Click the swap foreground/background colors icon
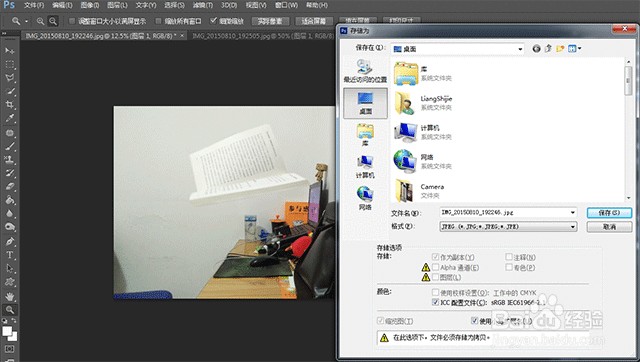The image size is (640, 362). point(14,321)
